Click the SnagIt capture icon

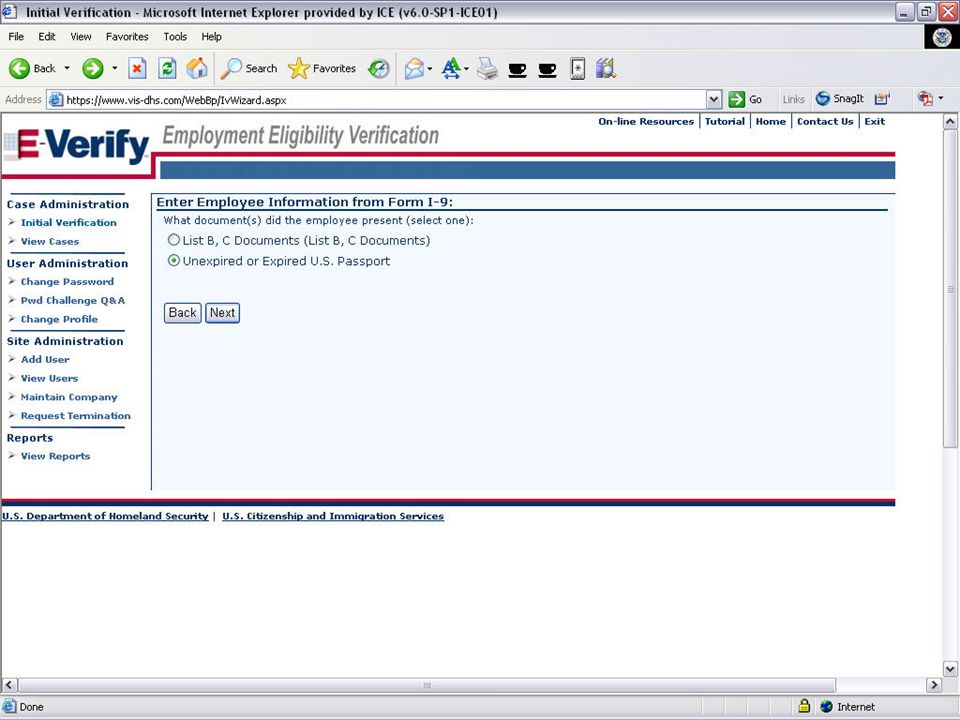[823, 99]
